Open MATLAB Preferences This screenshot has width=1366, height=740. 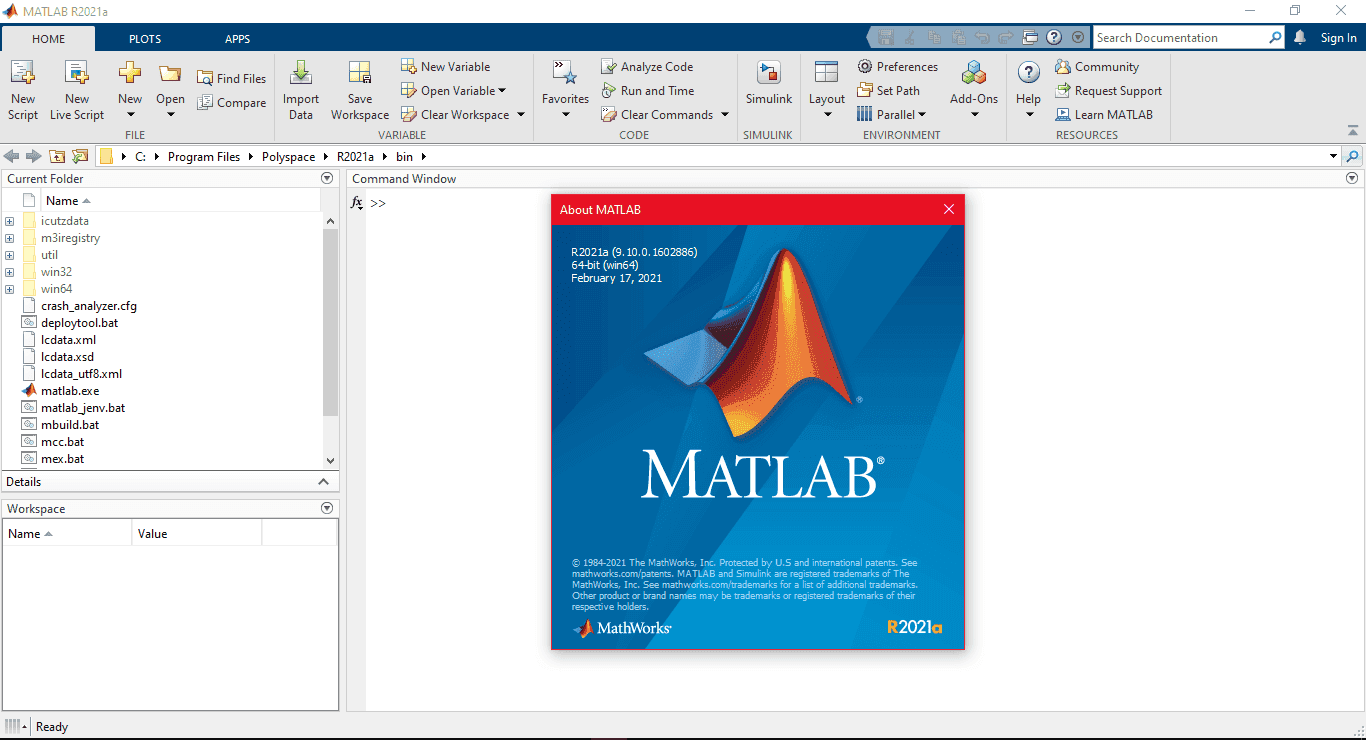coord(897,66)
